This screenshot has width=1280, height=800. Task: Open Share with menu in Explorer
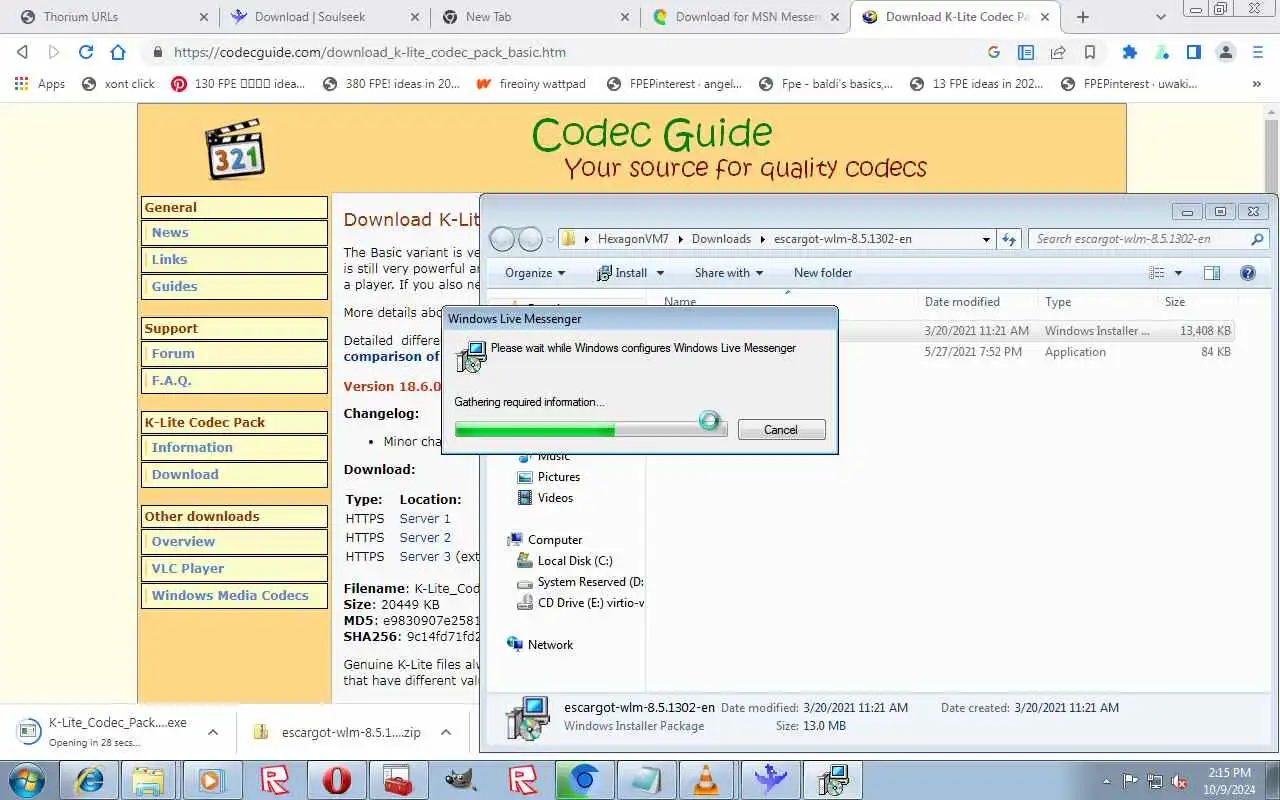728,273
